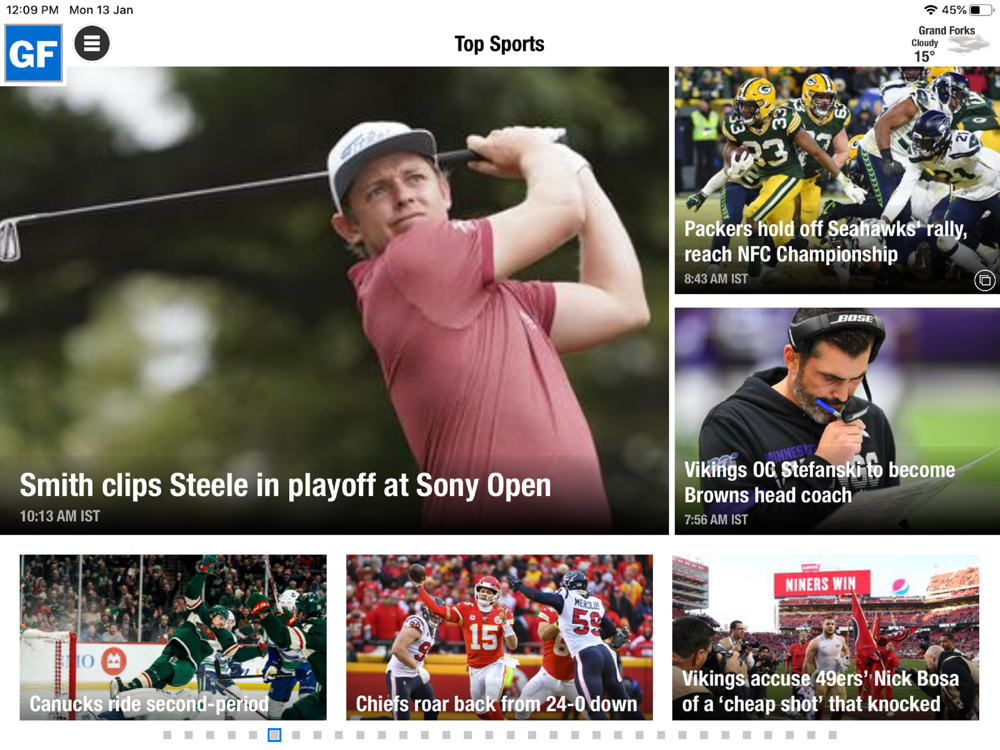Image resolution: width=1000 pixels, height=750 pixels.
Task: Tap the gallery icon on Packers story
Action: tap(984, 280)
